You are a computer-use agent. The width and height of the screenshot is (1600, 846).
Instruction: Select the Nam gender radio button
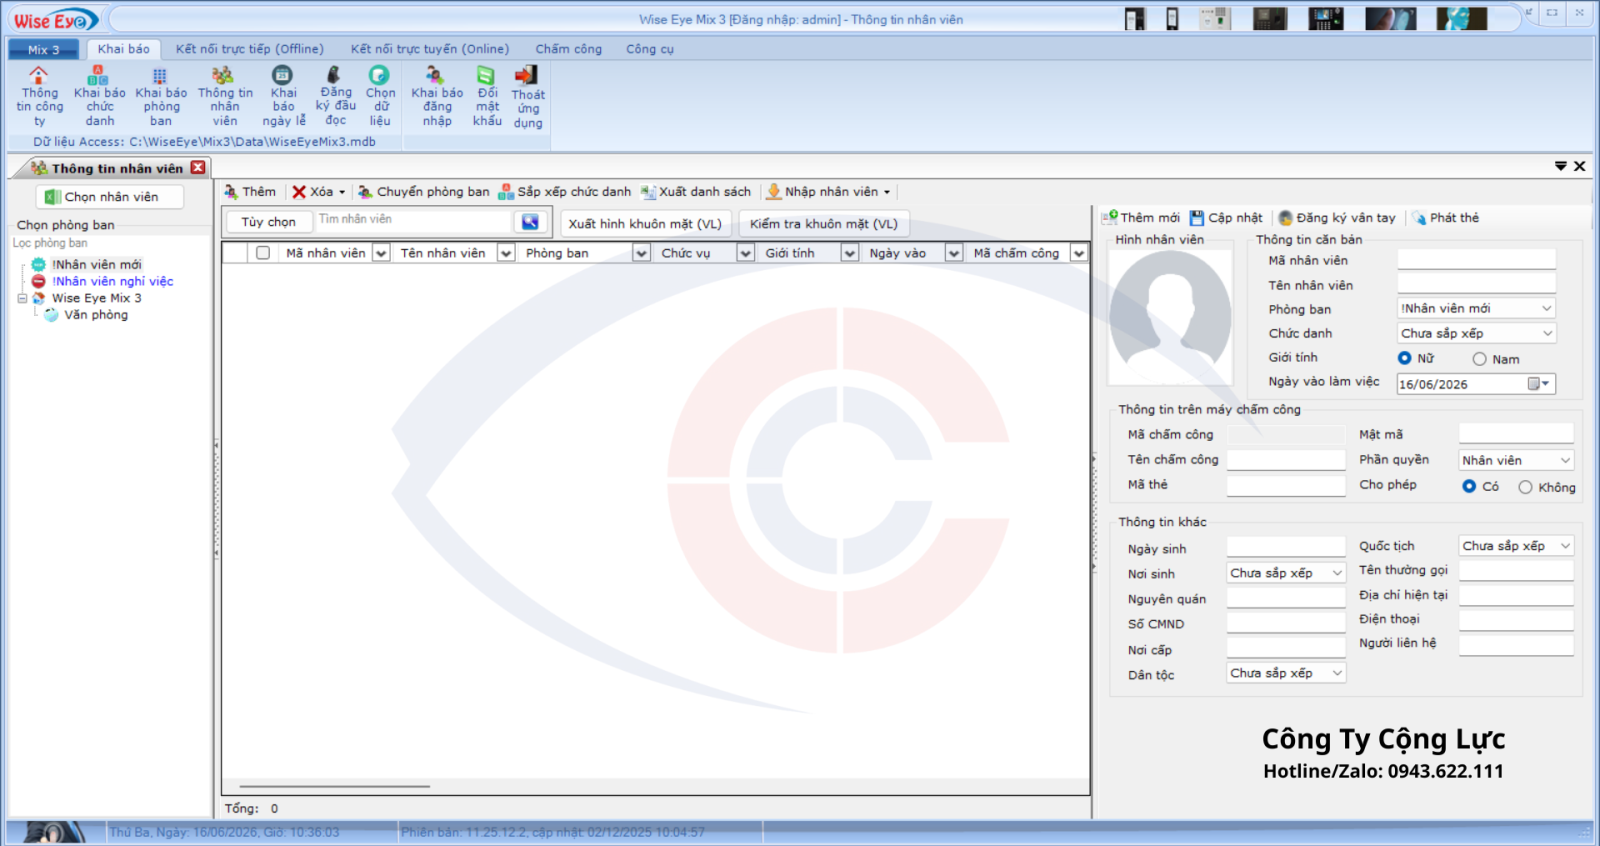(x=1479, y=359)
